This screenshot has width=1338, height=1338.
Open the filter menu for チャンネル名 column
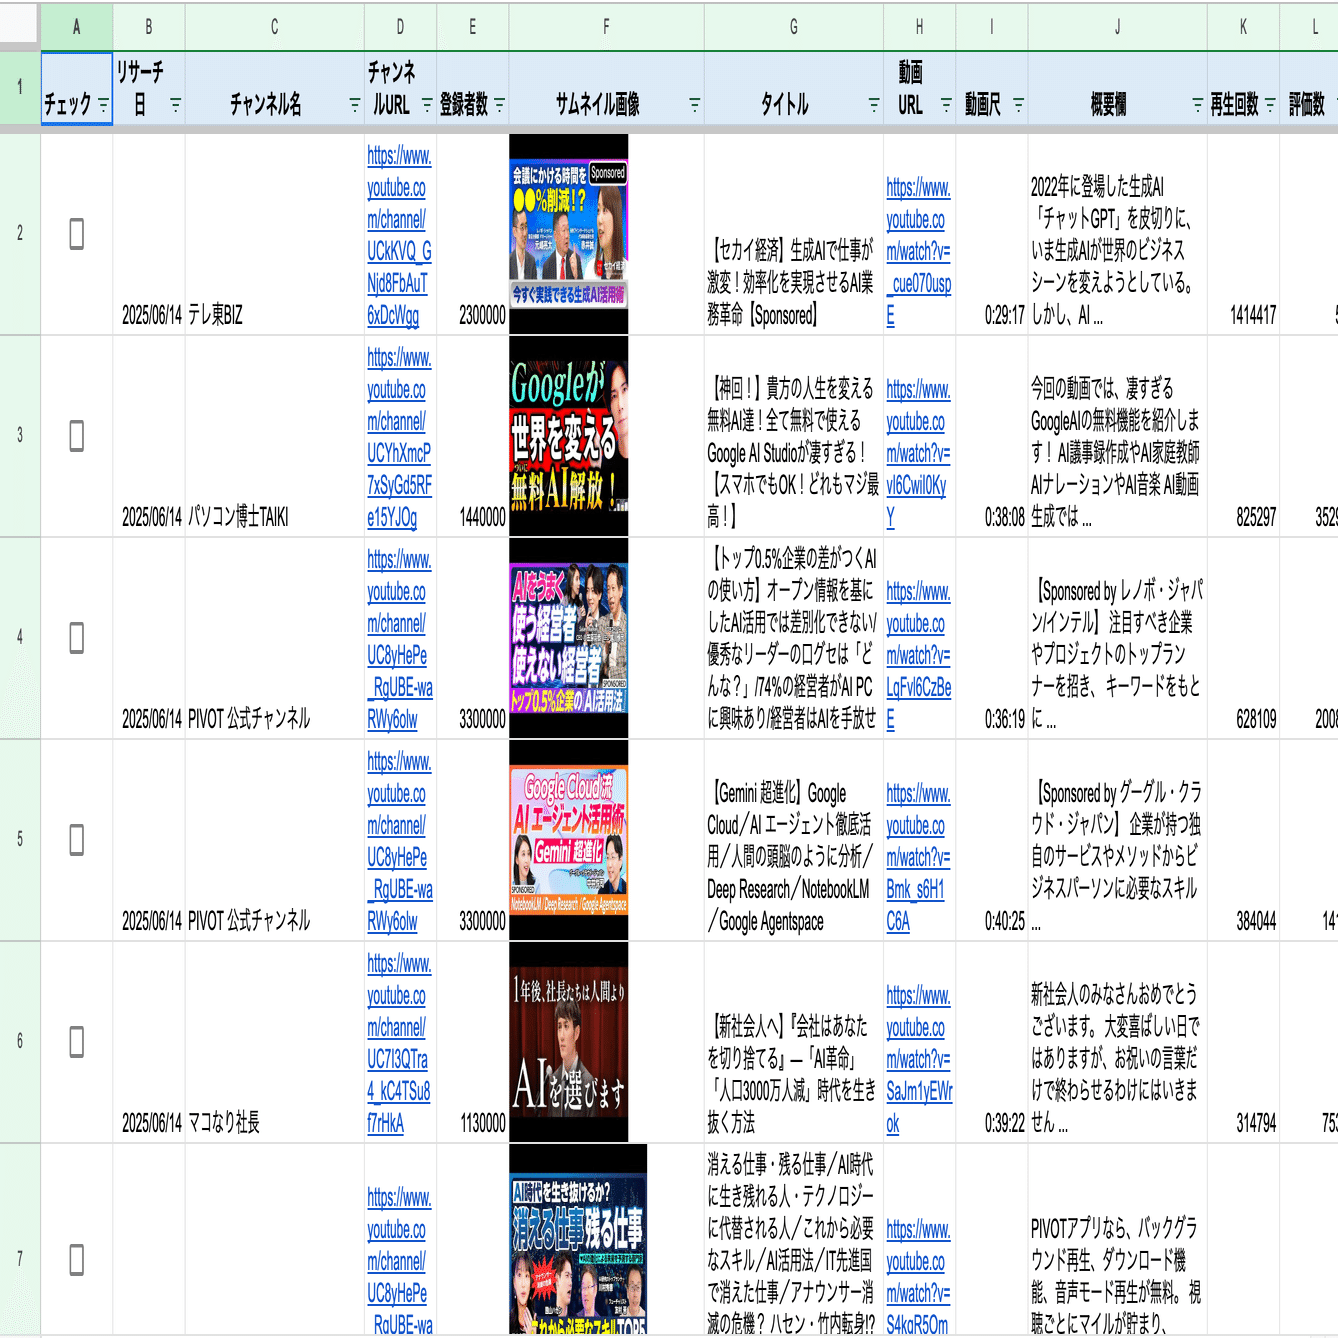tap(354, 104)
